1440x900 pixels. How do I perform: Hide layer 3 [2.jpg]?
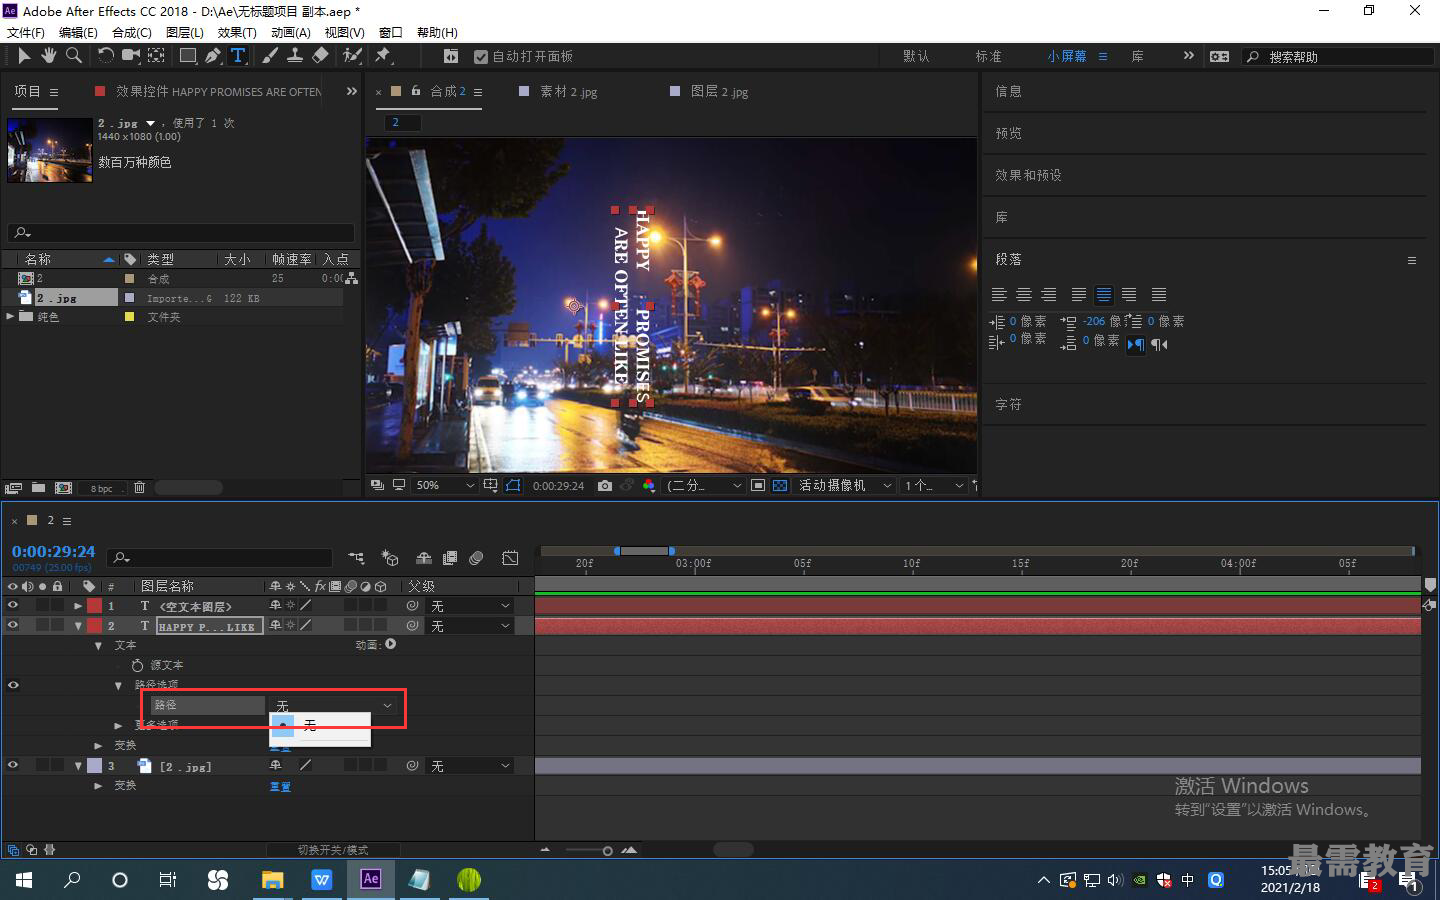coord(13,765)
